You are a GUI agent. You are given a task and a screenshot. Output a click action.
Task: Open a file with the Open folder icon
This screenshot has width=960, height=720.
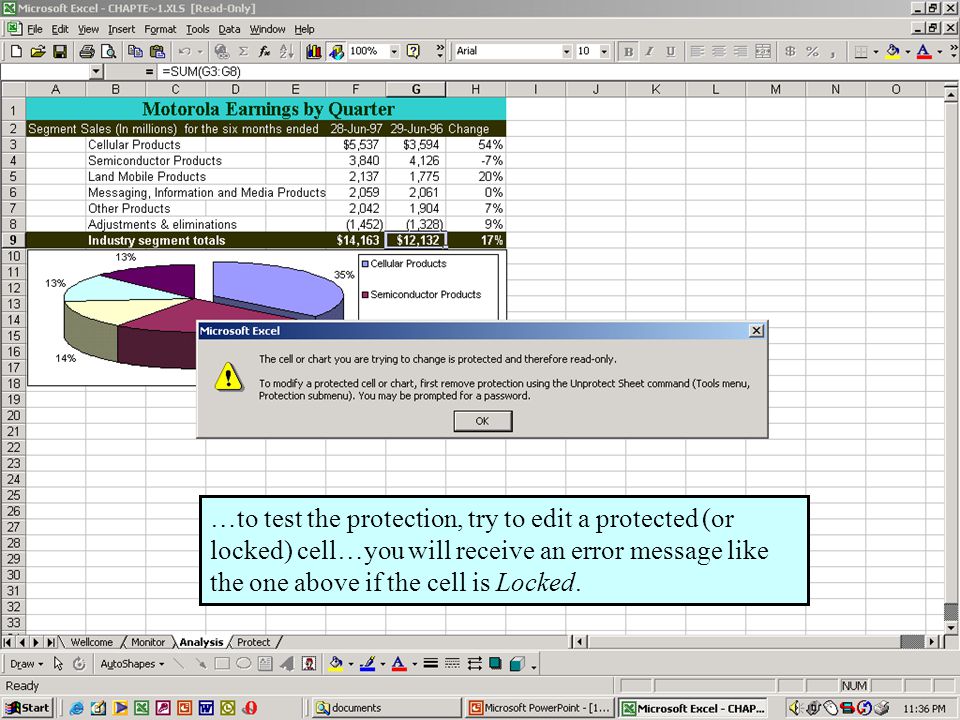click(38, 51)
